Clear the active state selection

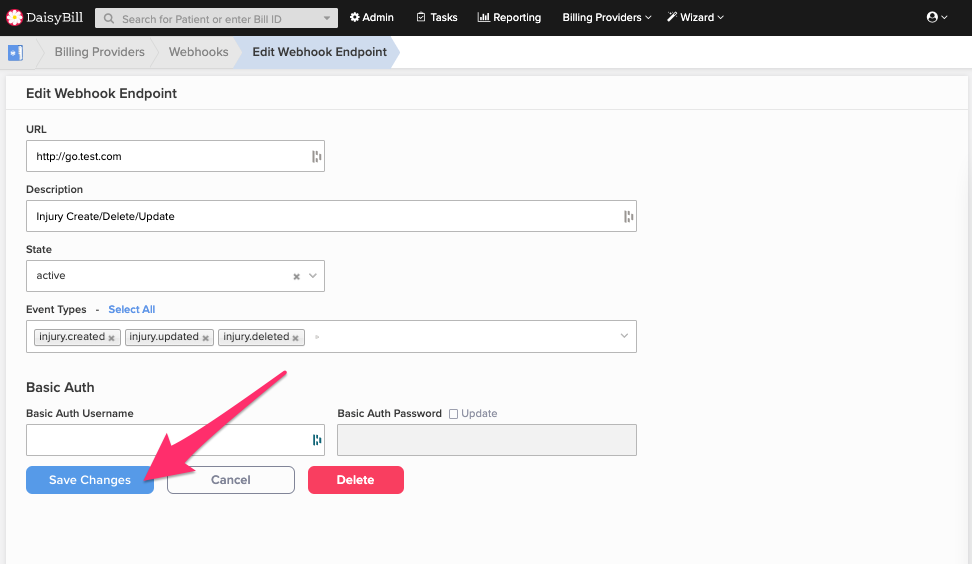click(296, 276)
